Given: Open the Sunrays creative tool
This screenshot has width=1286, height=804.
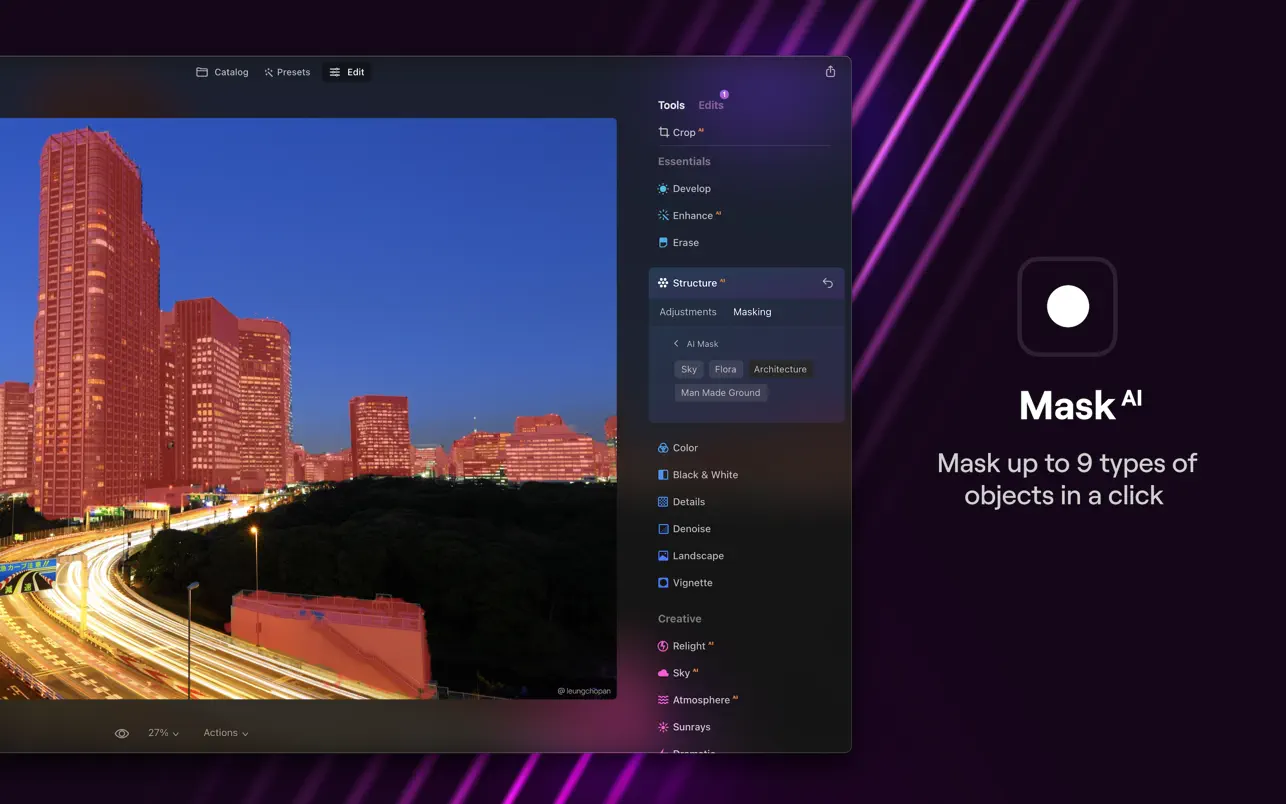Looking at the screenshot, I should coord(691,727).
